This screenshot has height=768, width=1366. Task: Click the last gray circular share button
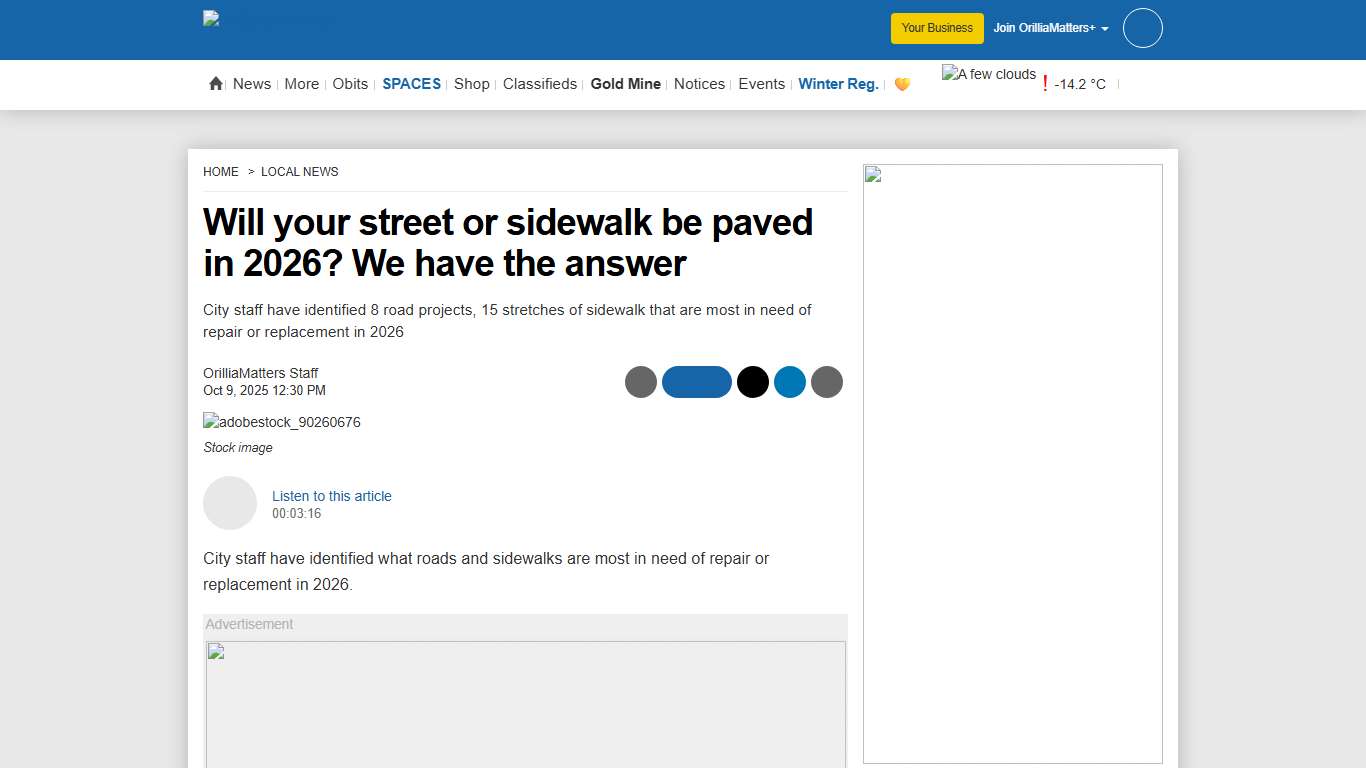827,382
